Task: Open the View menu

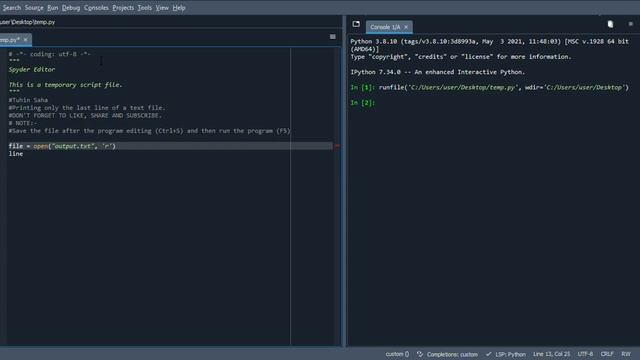Action: coord(162,8)
